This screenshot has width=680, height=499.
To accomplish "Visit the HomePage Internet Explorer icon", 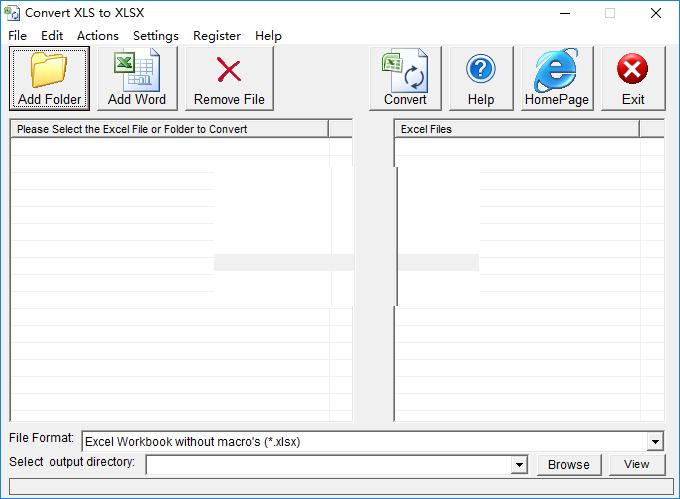I will 556,70.
